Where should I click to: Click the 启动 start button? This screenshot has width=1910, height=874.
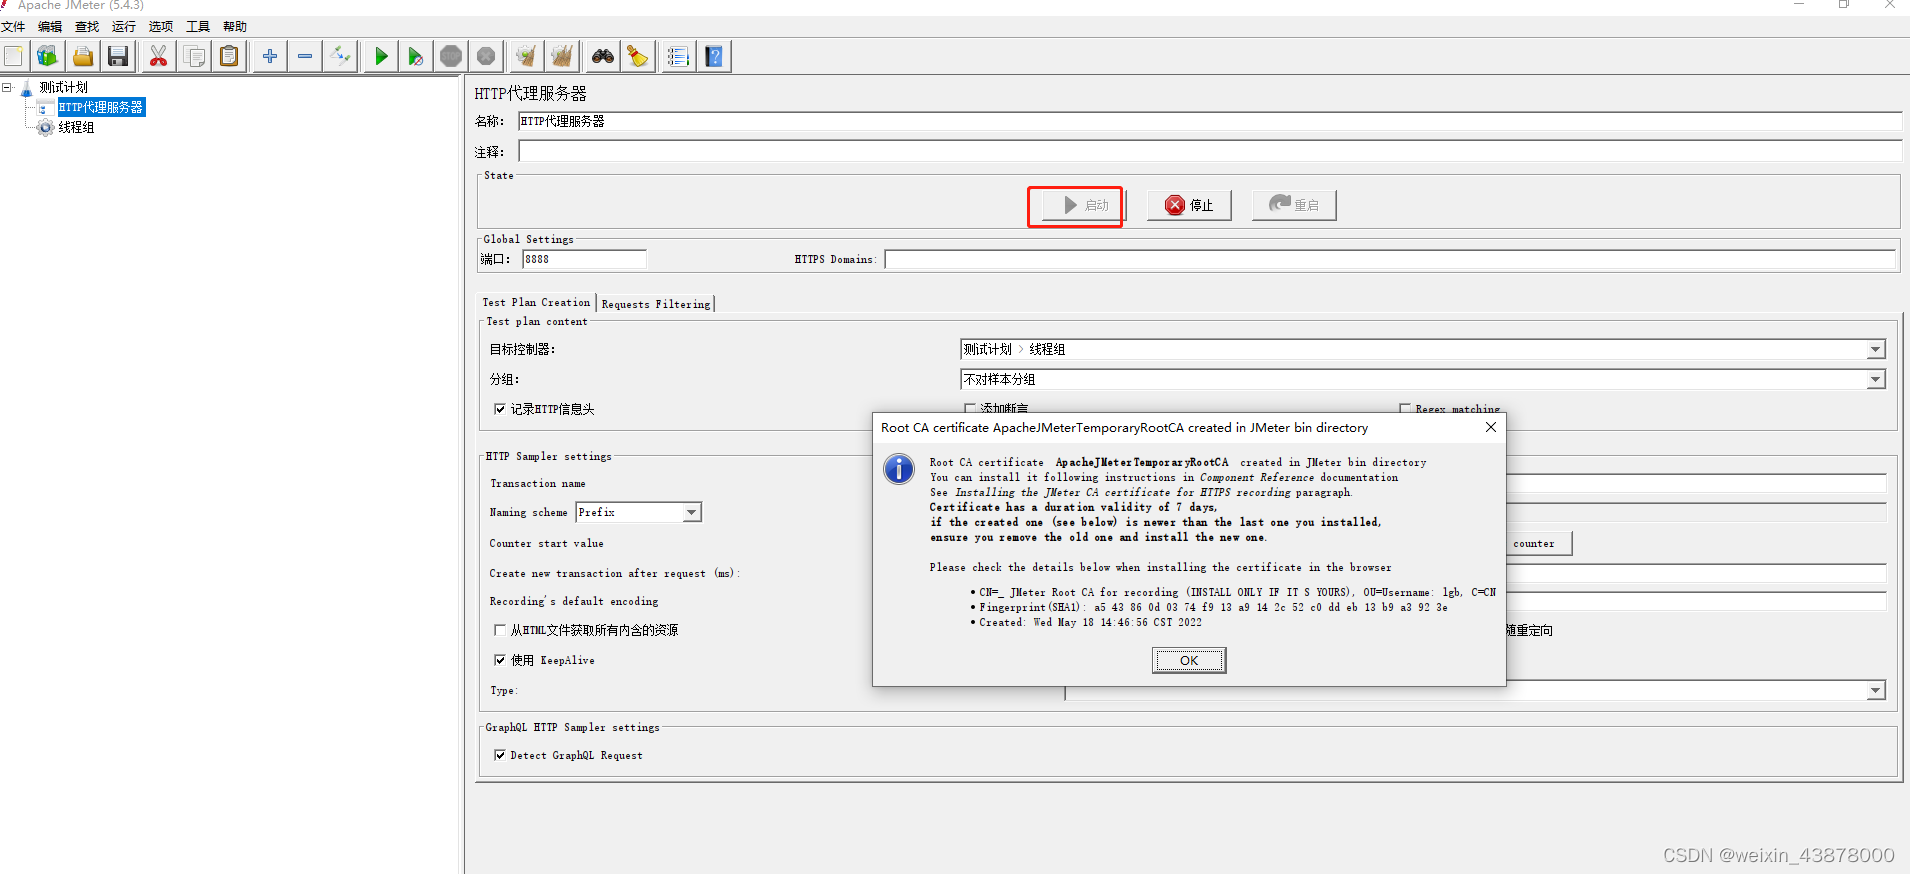pyautogui.click(x=1084, y=205)
